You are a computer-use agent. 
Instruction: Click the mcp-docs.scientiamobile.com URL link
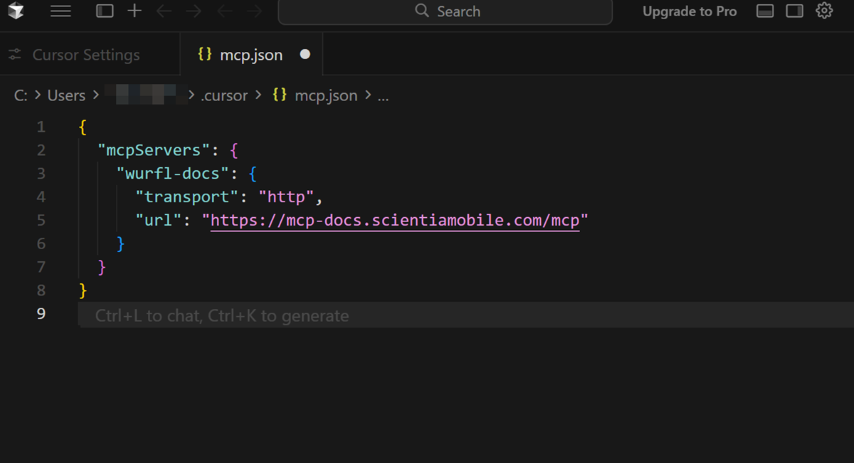coord(395,220)
